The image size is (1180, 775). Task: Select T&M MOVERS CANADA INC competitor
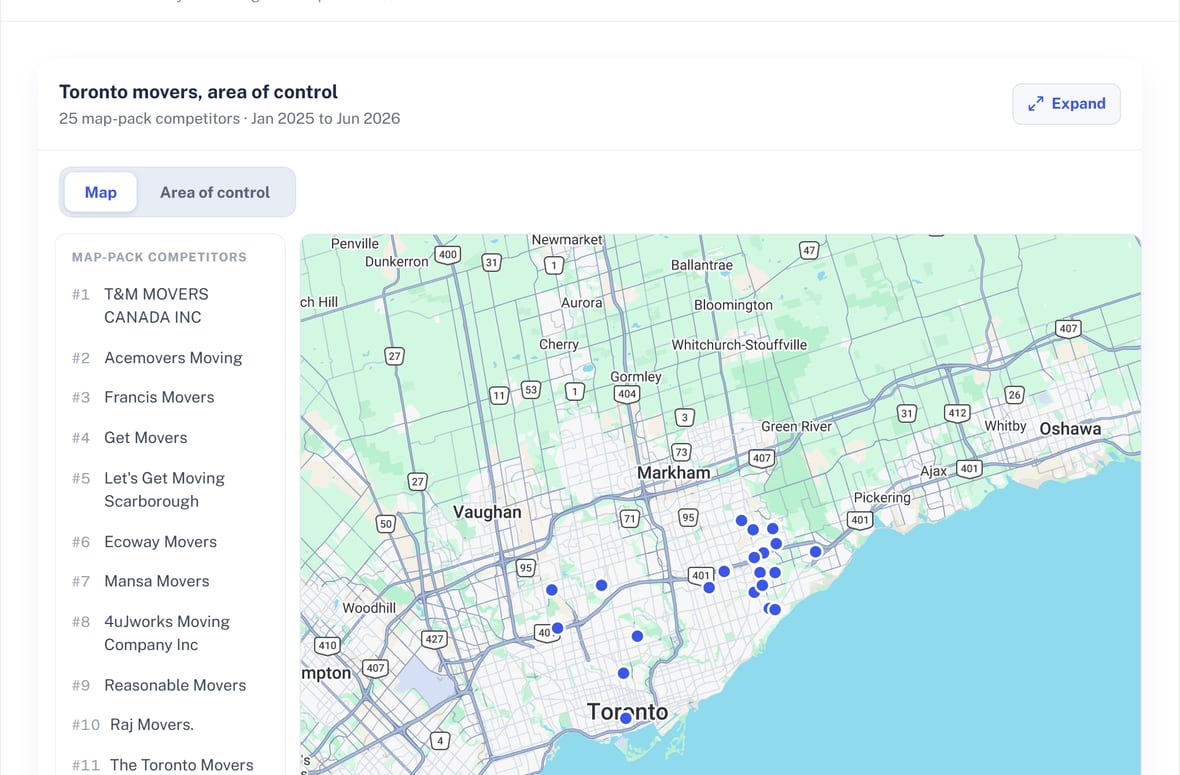(156, 305)
